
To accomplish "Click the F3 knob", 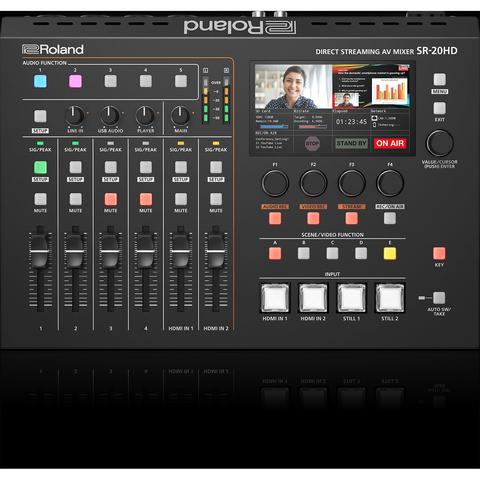I will 352,183.
